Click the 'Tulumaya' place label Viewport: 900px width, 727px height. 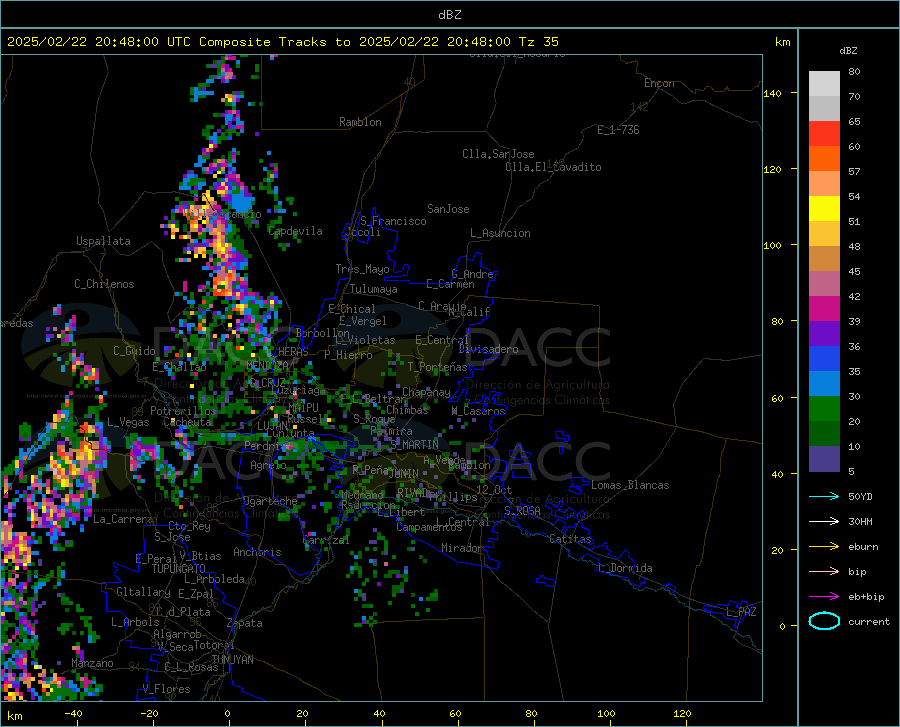click(x=374, y=289)
